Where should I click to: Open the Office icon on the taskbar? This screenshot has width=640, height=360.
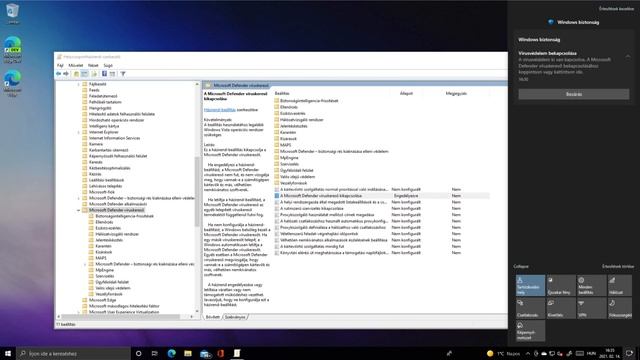(x=221, y=353)
